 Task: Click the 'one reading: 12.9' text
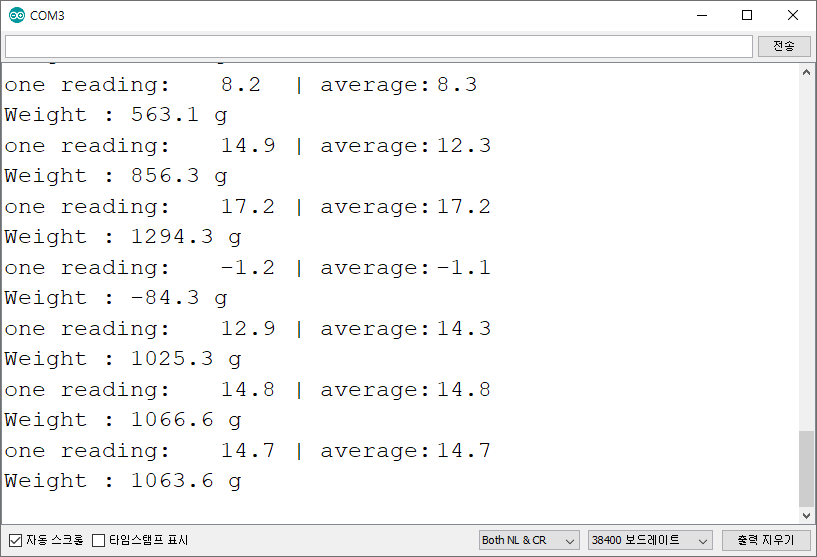140,329
